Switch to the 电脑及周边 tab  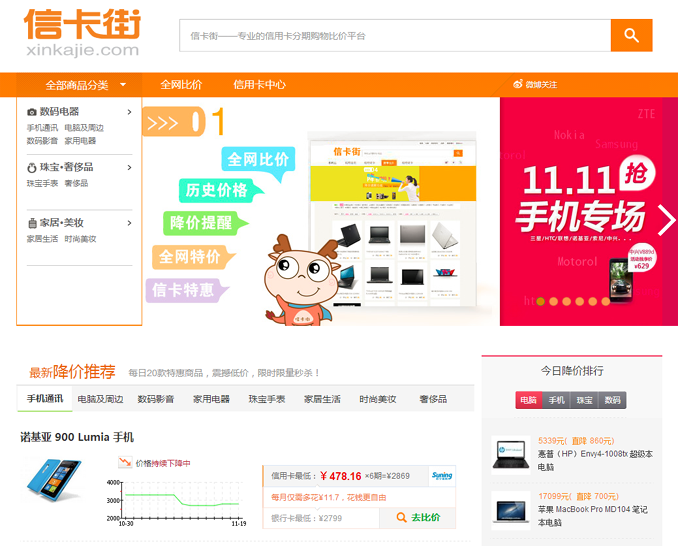pyautogui.click(x=100, y=399)
